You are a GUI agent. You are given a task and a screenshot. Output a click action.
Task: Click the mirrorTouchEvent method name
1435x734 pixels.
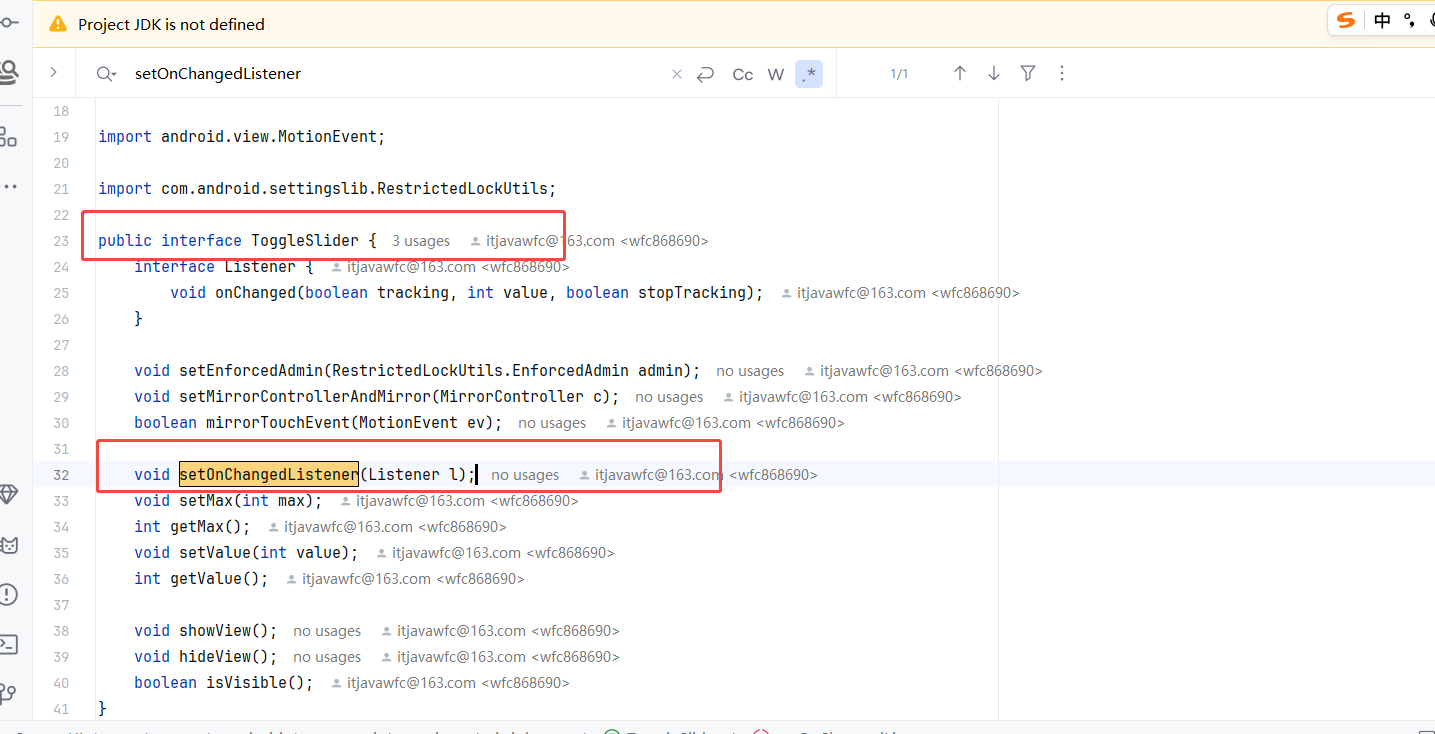(278, 422)
